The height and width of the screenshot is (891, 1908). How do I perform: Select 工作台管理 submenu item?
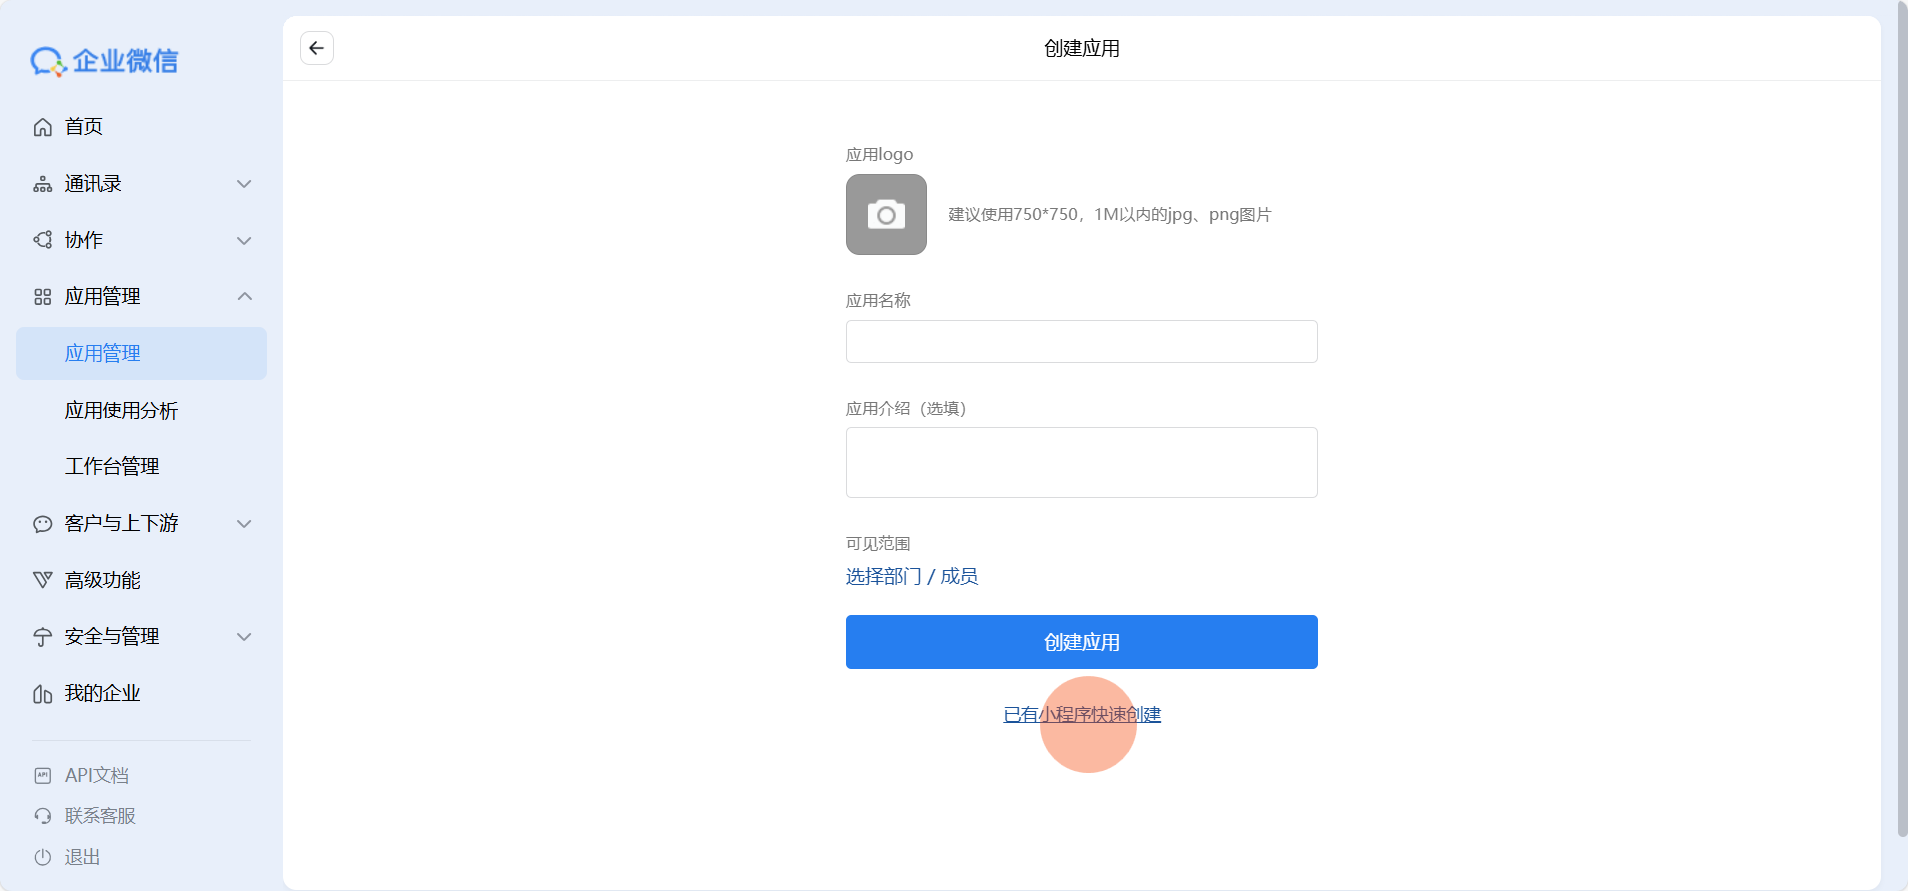pyautogui.click(x=112, y=467)
